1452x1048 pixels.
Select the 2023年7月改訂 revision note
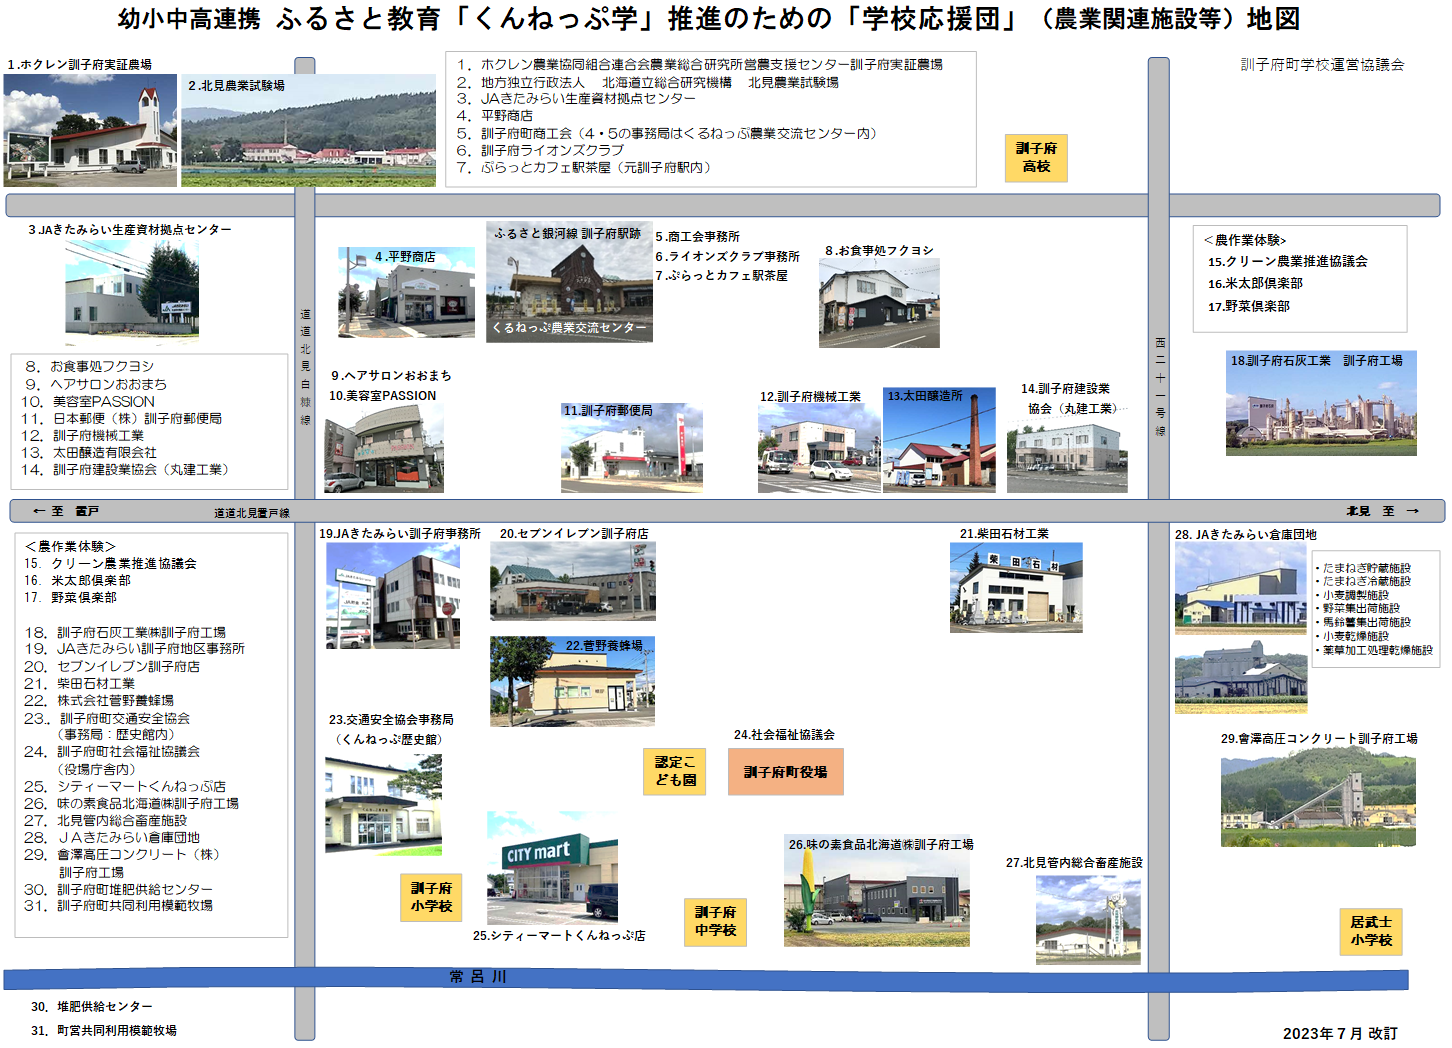[x=1340, y=1033]
